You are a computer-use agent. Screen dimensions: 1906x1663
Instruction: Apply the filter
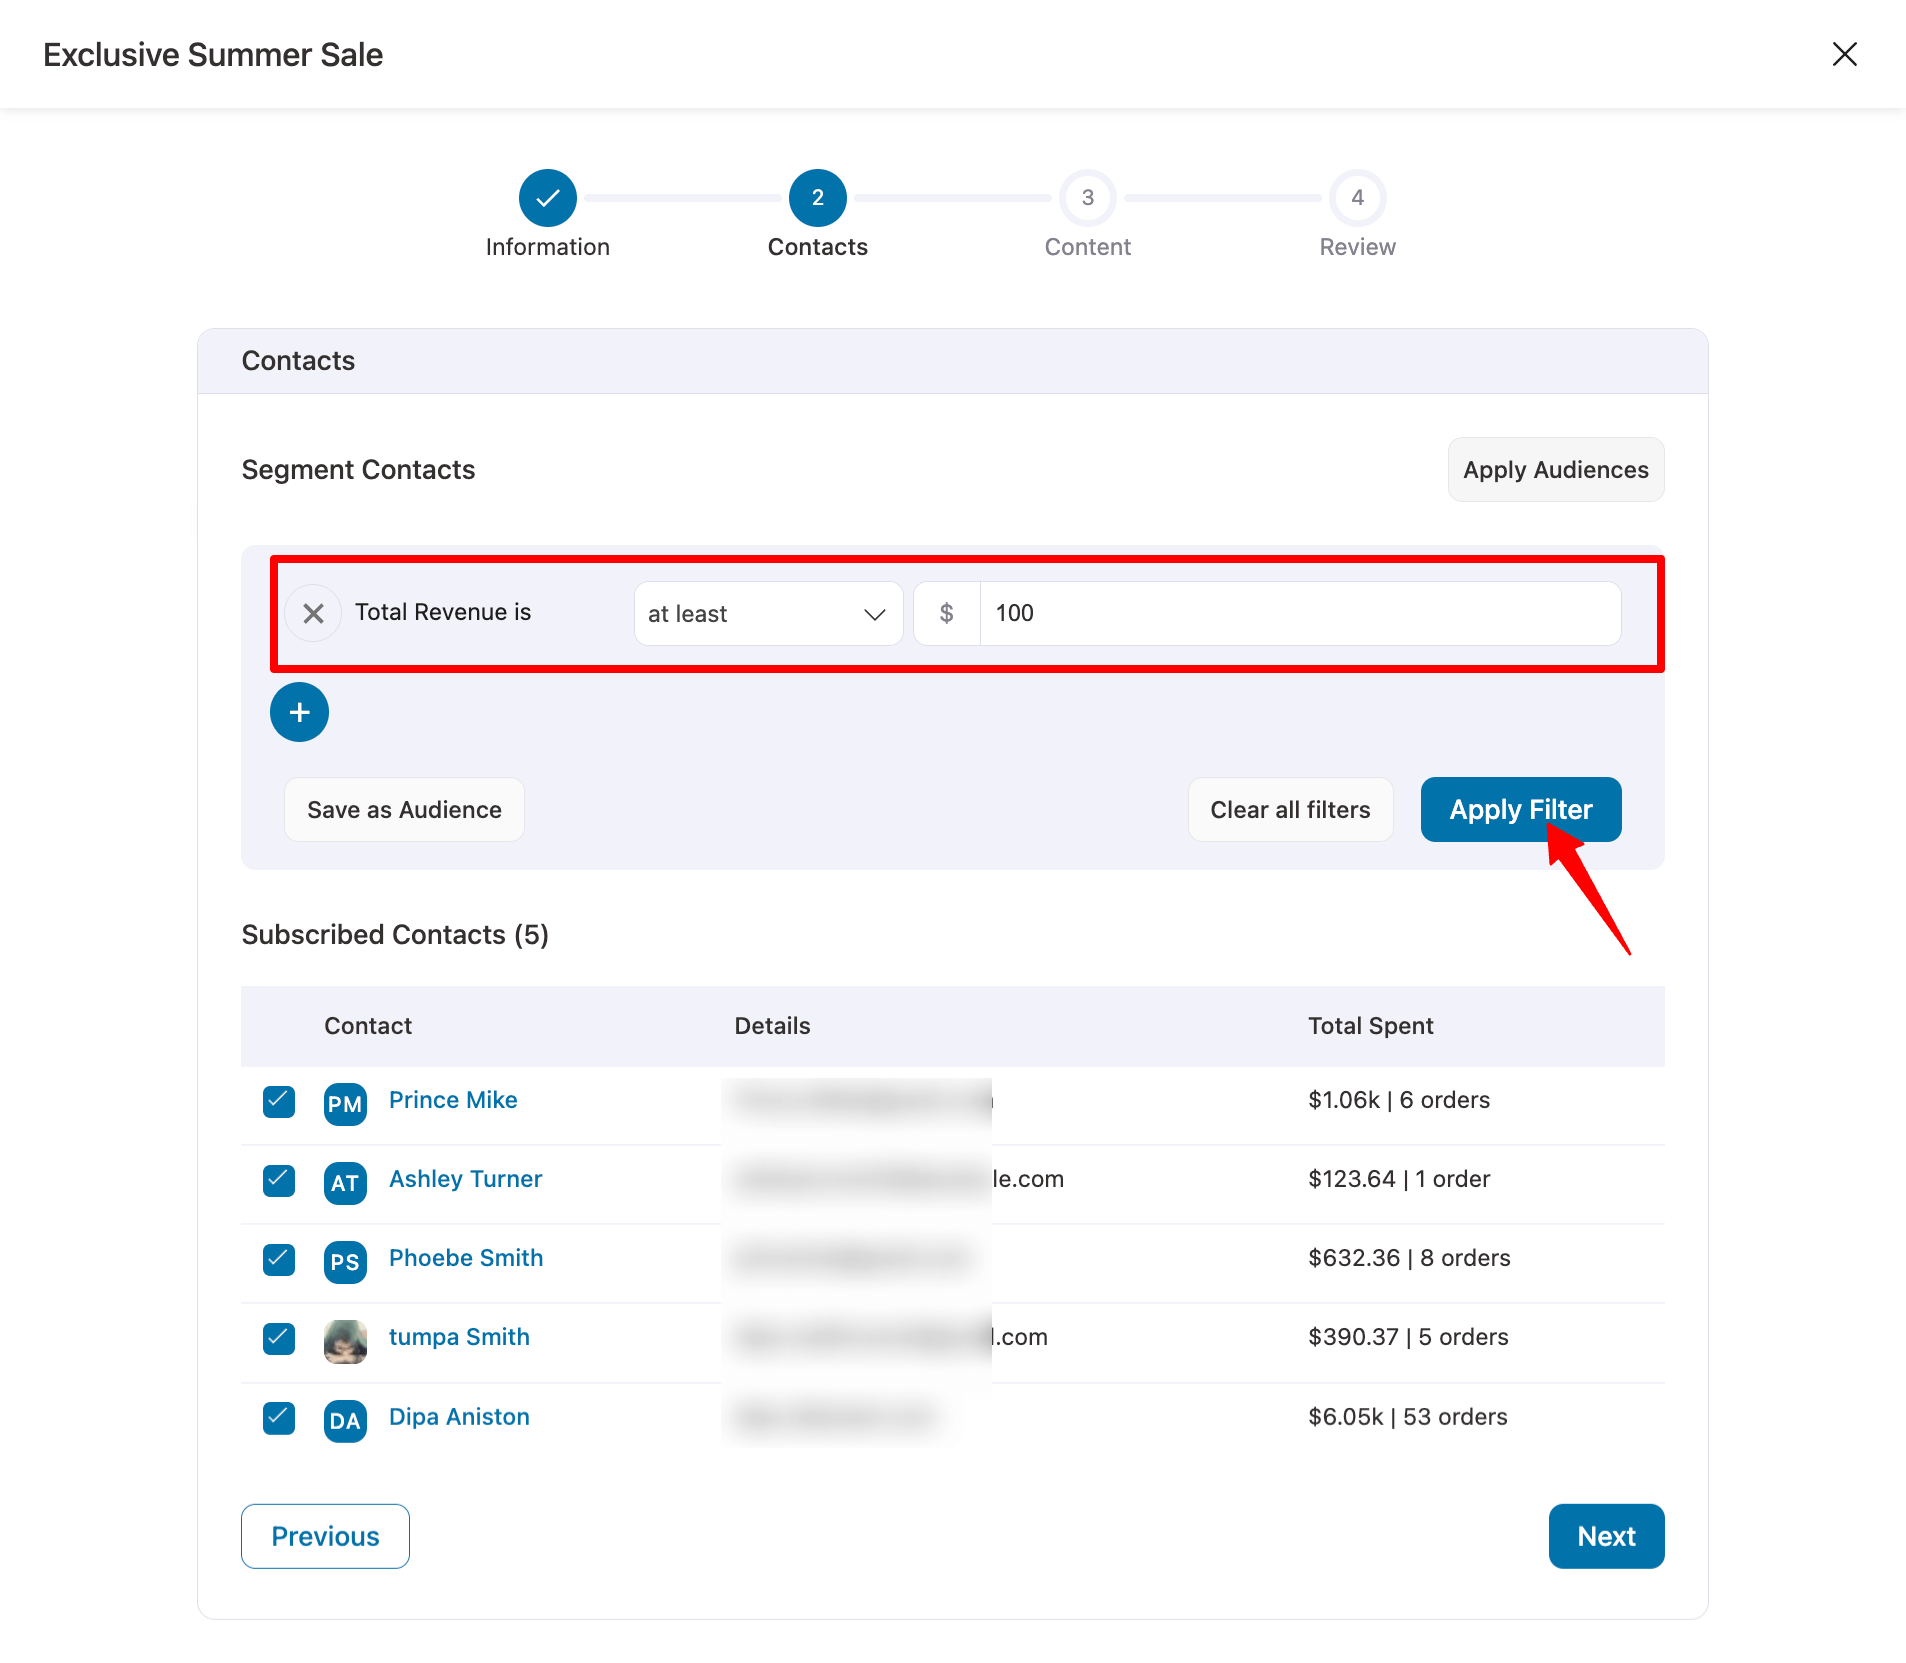tap(1520, 809)
